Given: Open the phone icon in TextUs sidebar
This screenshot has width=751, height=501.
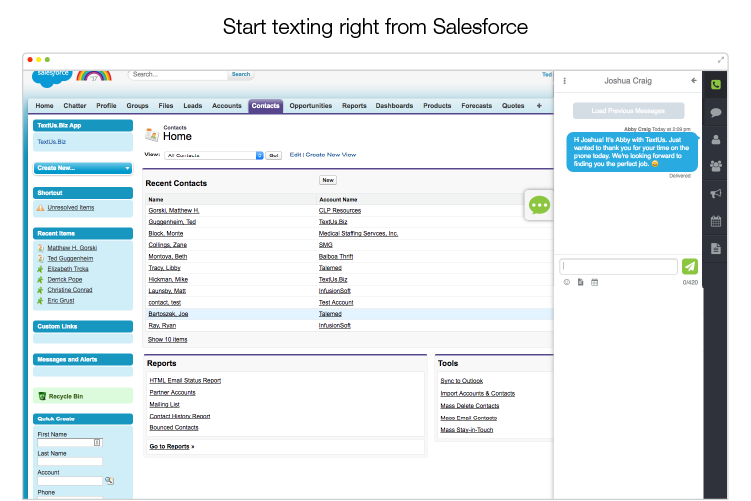Looking at the screenshot, I should [x=715, y=85].
